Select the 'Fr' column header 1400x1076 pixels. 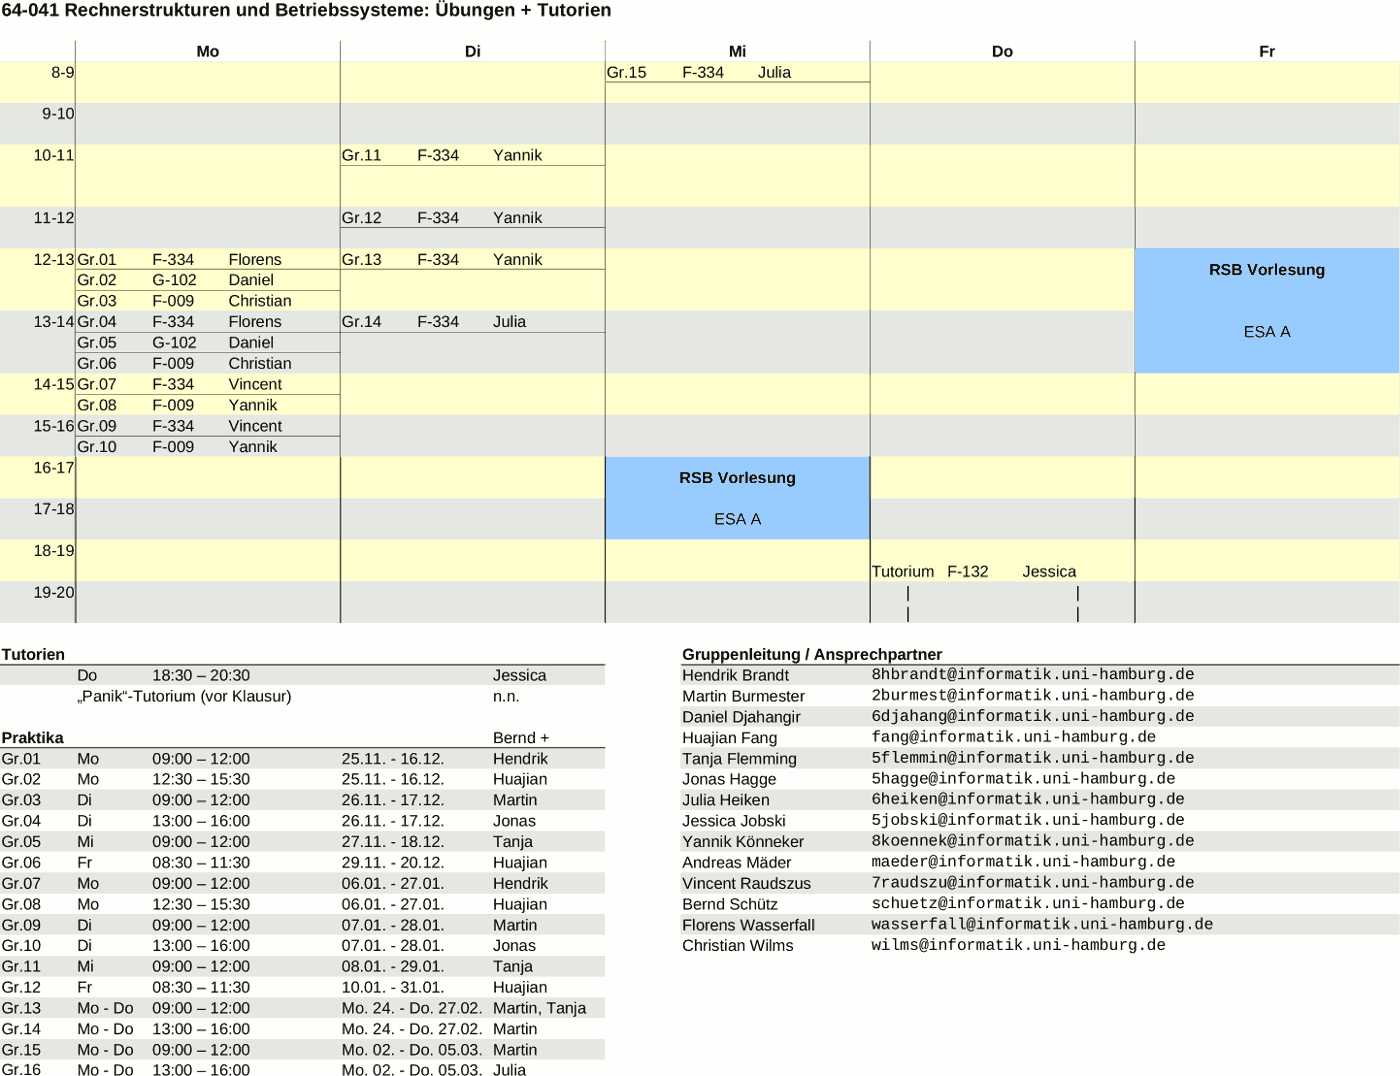pyautogui.click(x=1267, y=51)
